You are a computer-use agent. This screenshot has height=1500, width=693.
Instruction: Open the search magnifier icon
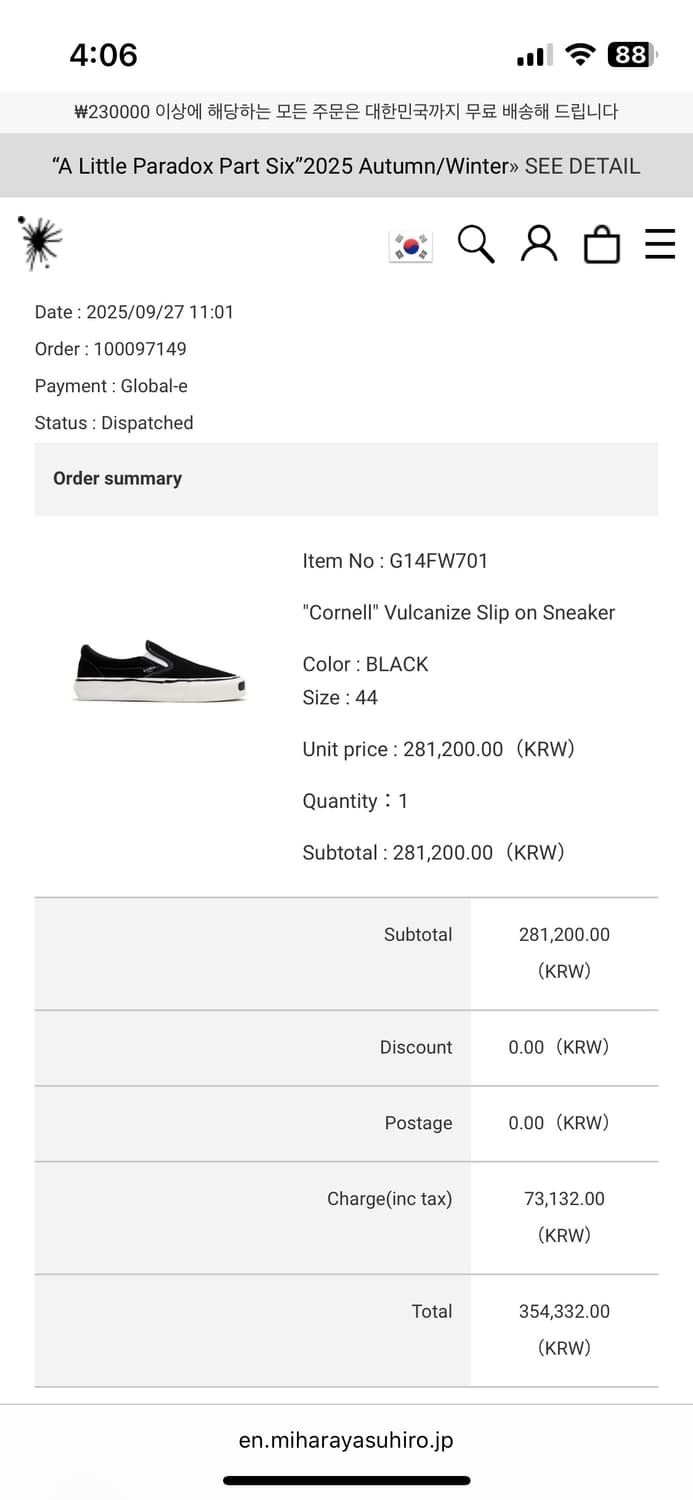click(476, 244)
